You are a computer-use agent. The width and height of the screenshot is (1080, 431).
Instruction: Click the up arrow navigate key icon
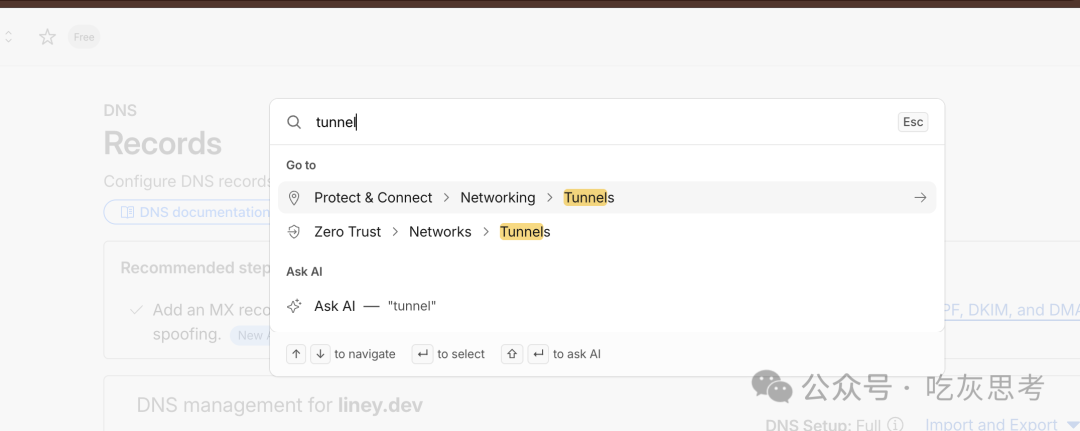[296, 354]
